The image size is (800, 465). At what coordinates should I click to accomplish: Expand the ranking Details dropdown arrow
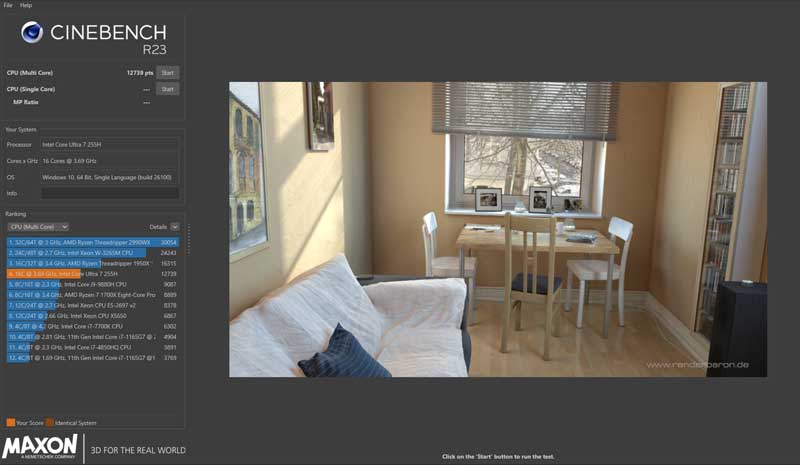point(175,227)
